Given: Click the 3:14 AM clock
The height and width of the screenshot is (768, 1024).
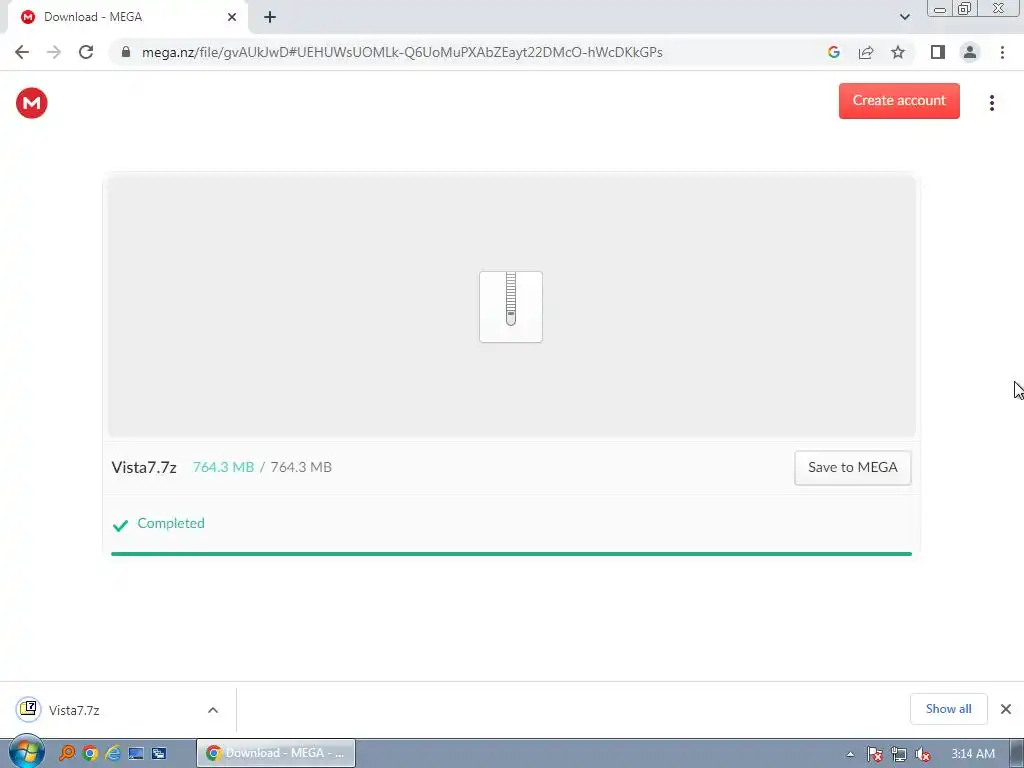Looking at the screenshot, I should pyautogui.click(x=972, y=754).
